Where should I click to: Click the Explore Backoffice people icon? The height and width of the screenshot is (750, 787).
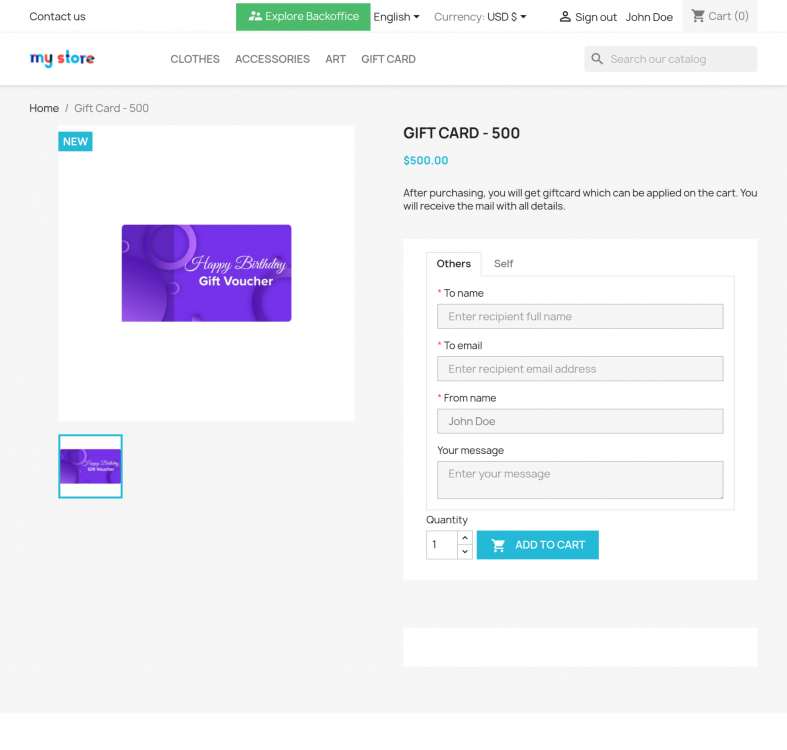(x=255, y=16)
